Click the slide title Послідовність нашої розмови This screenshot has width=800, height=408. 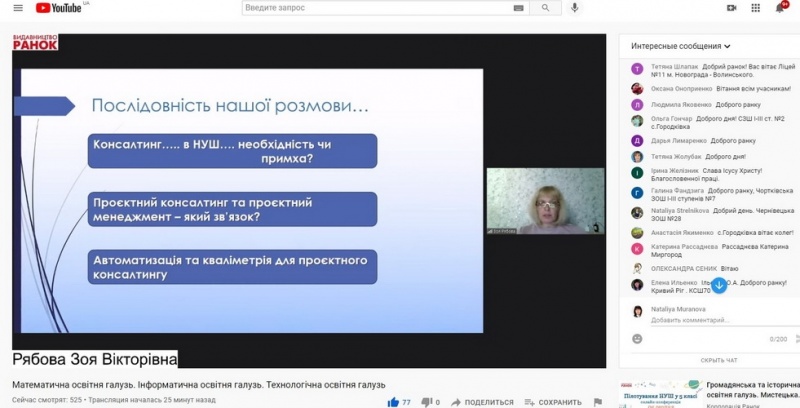230,106
